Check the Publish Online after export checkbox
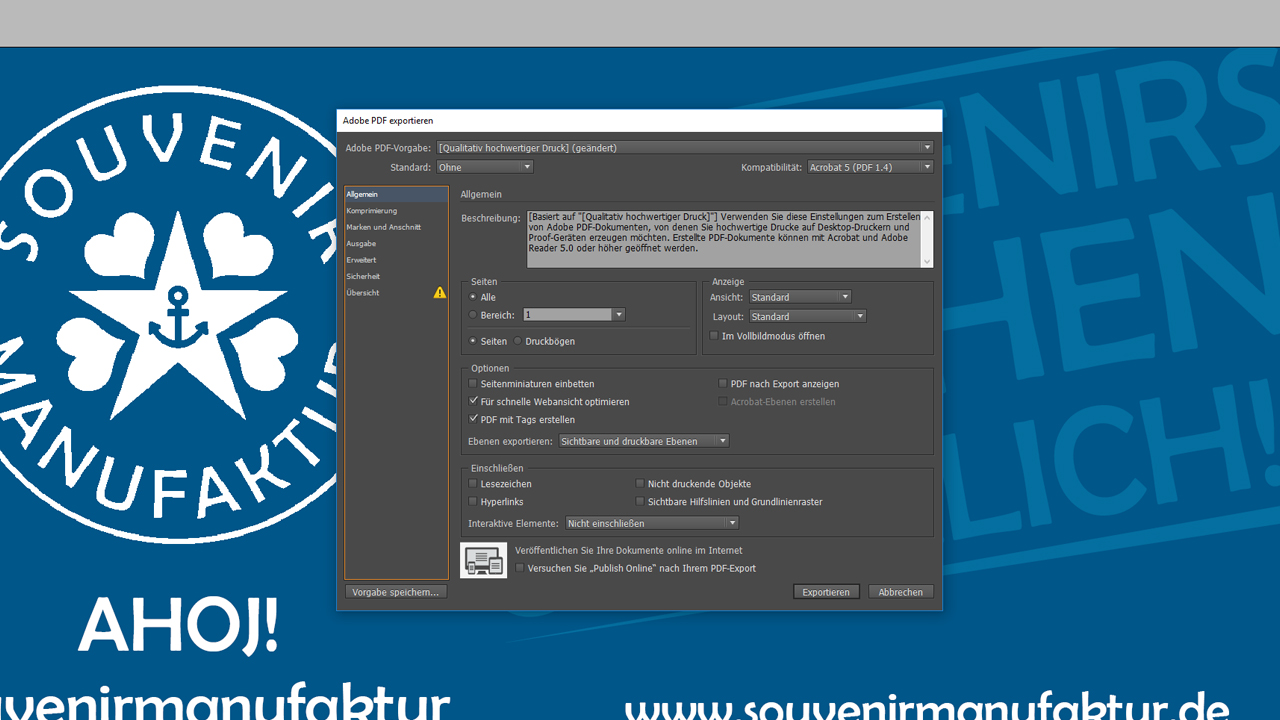 tap(520, 568)
